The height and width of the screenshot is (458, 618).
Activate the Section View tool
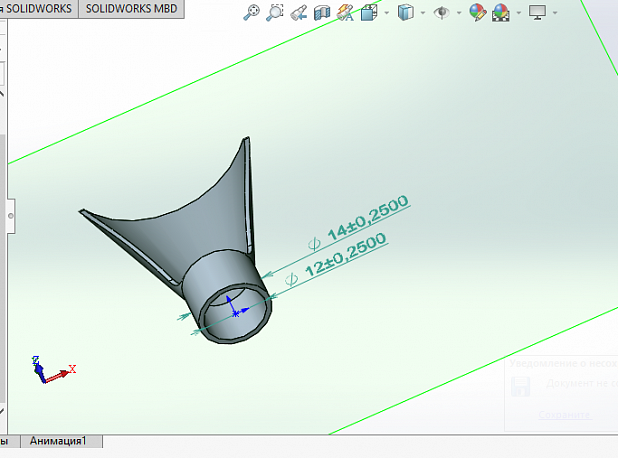[321, 13]
